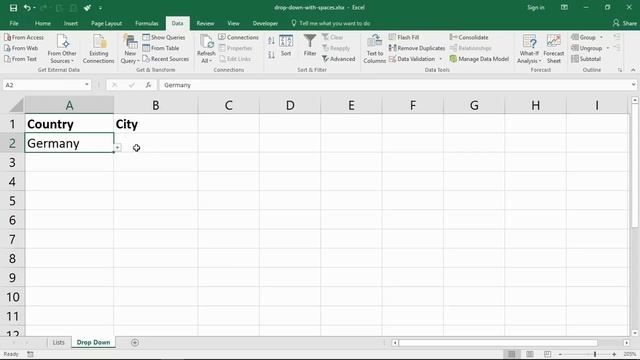Click Show Queries
640x360 pixels.
pyautogui.click(x=164, y=37)
